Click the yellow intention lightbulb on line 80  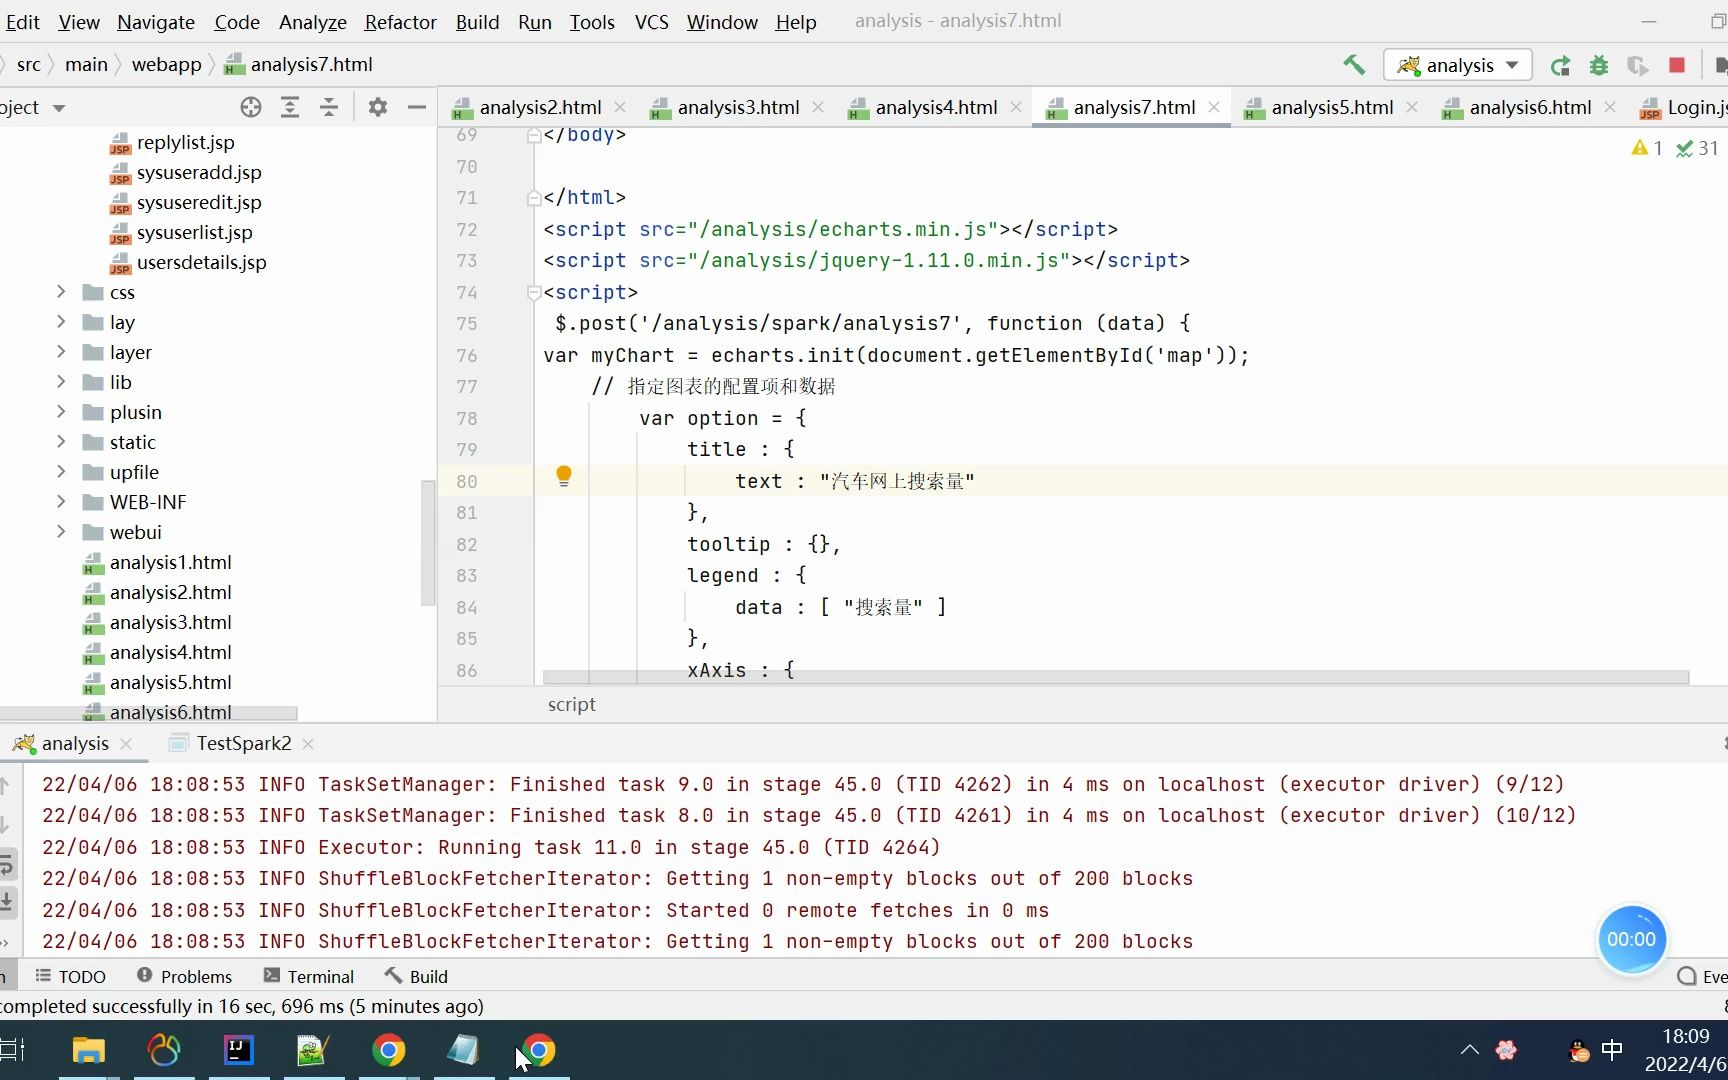click(564, 476)
